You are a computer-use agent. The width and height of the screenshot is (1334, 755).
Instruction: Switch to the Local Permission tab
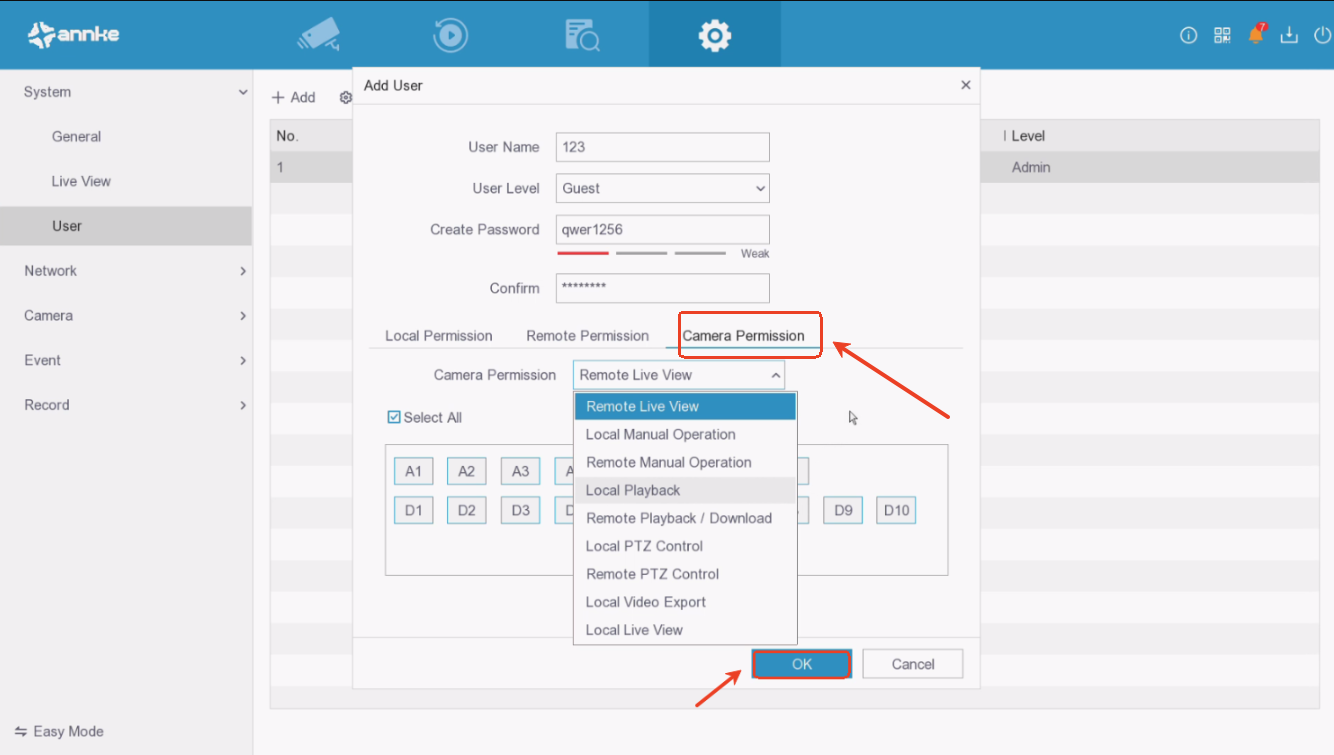pyautogui.click(x=438, y=336)
